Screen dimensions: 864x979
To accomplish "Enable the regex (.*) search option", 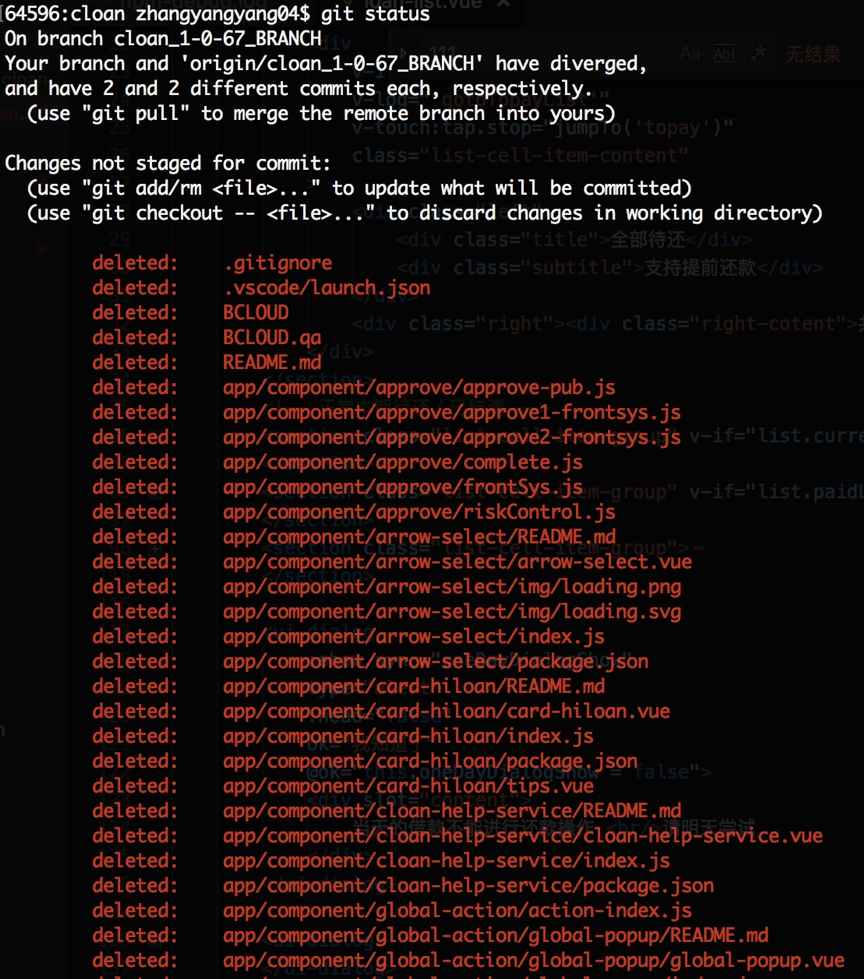I will point(758,53).
